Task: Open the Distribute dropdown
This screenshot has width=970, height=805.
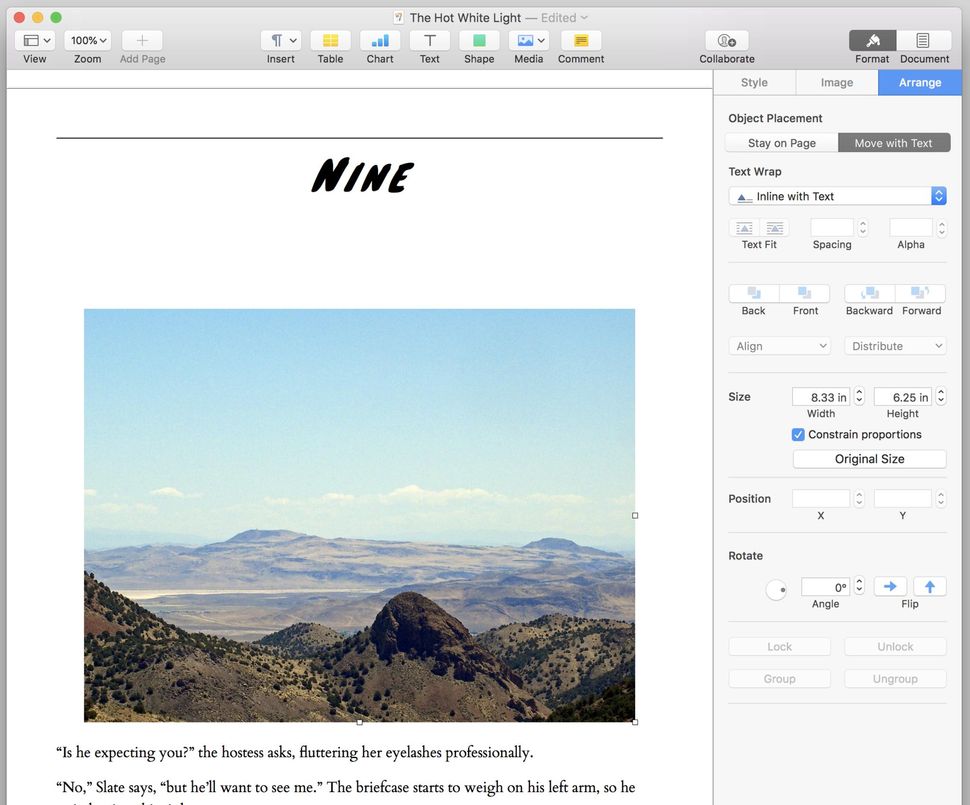Action: [894, 345]
